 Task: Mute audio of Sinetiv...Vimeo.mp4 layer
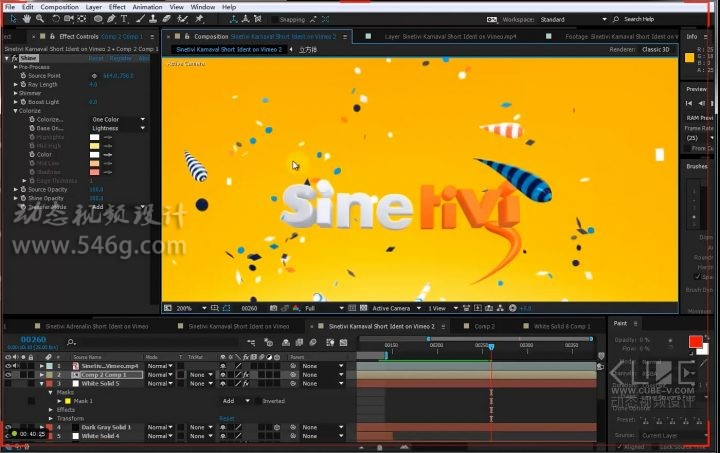[16, 366]
